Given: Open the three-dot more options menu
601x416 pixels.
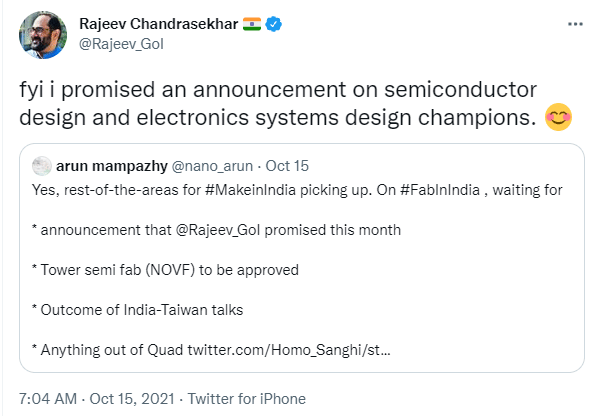Looking at the screenshot, I should click(x=570, y=23).
